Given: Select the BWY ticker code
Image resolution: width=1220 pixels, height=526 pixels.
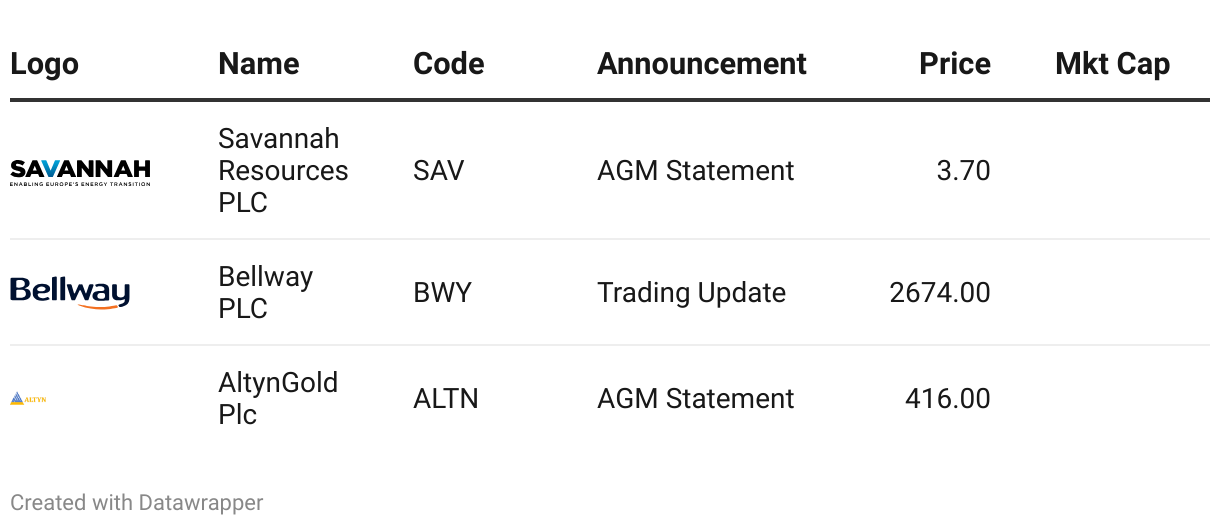Looking at the screenshot, I should pyautogui.click(x=442, y=293).
